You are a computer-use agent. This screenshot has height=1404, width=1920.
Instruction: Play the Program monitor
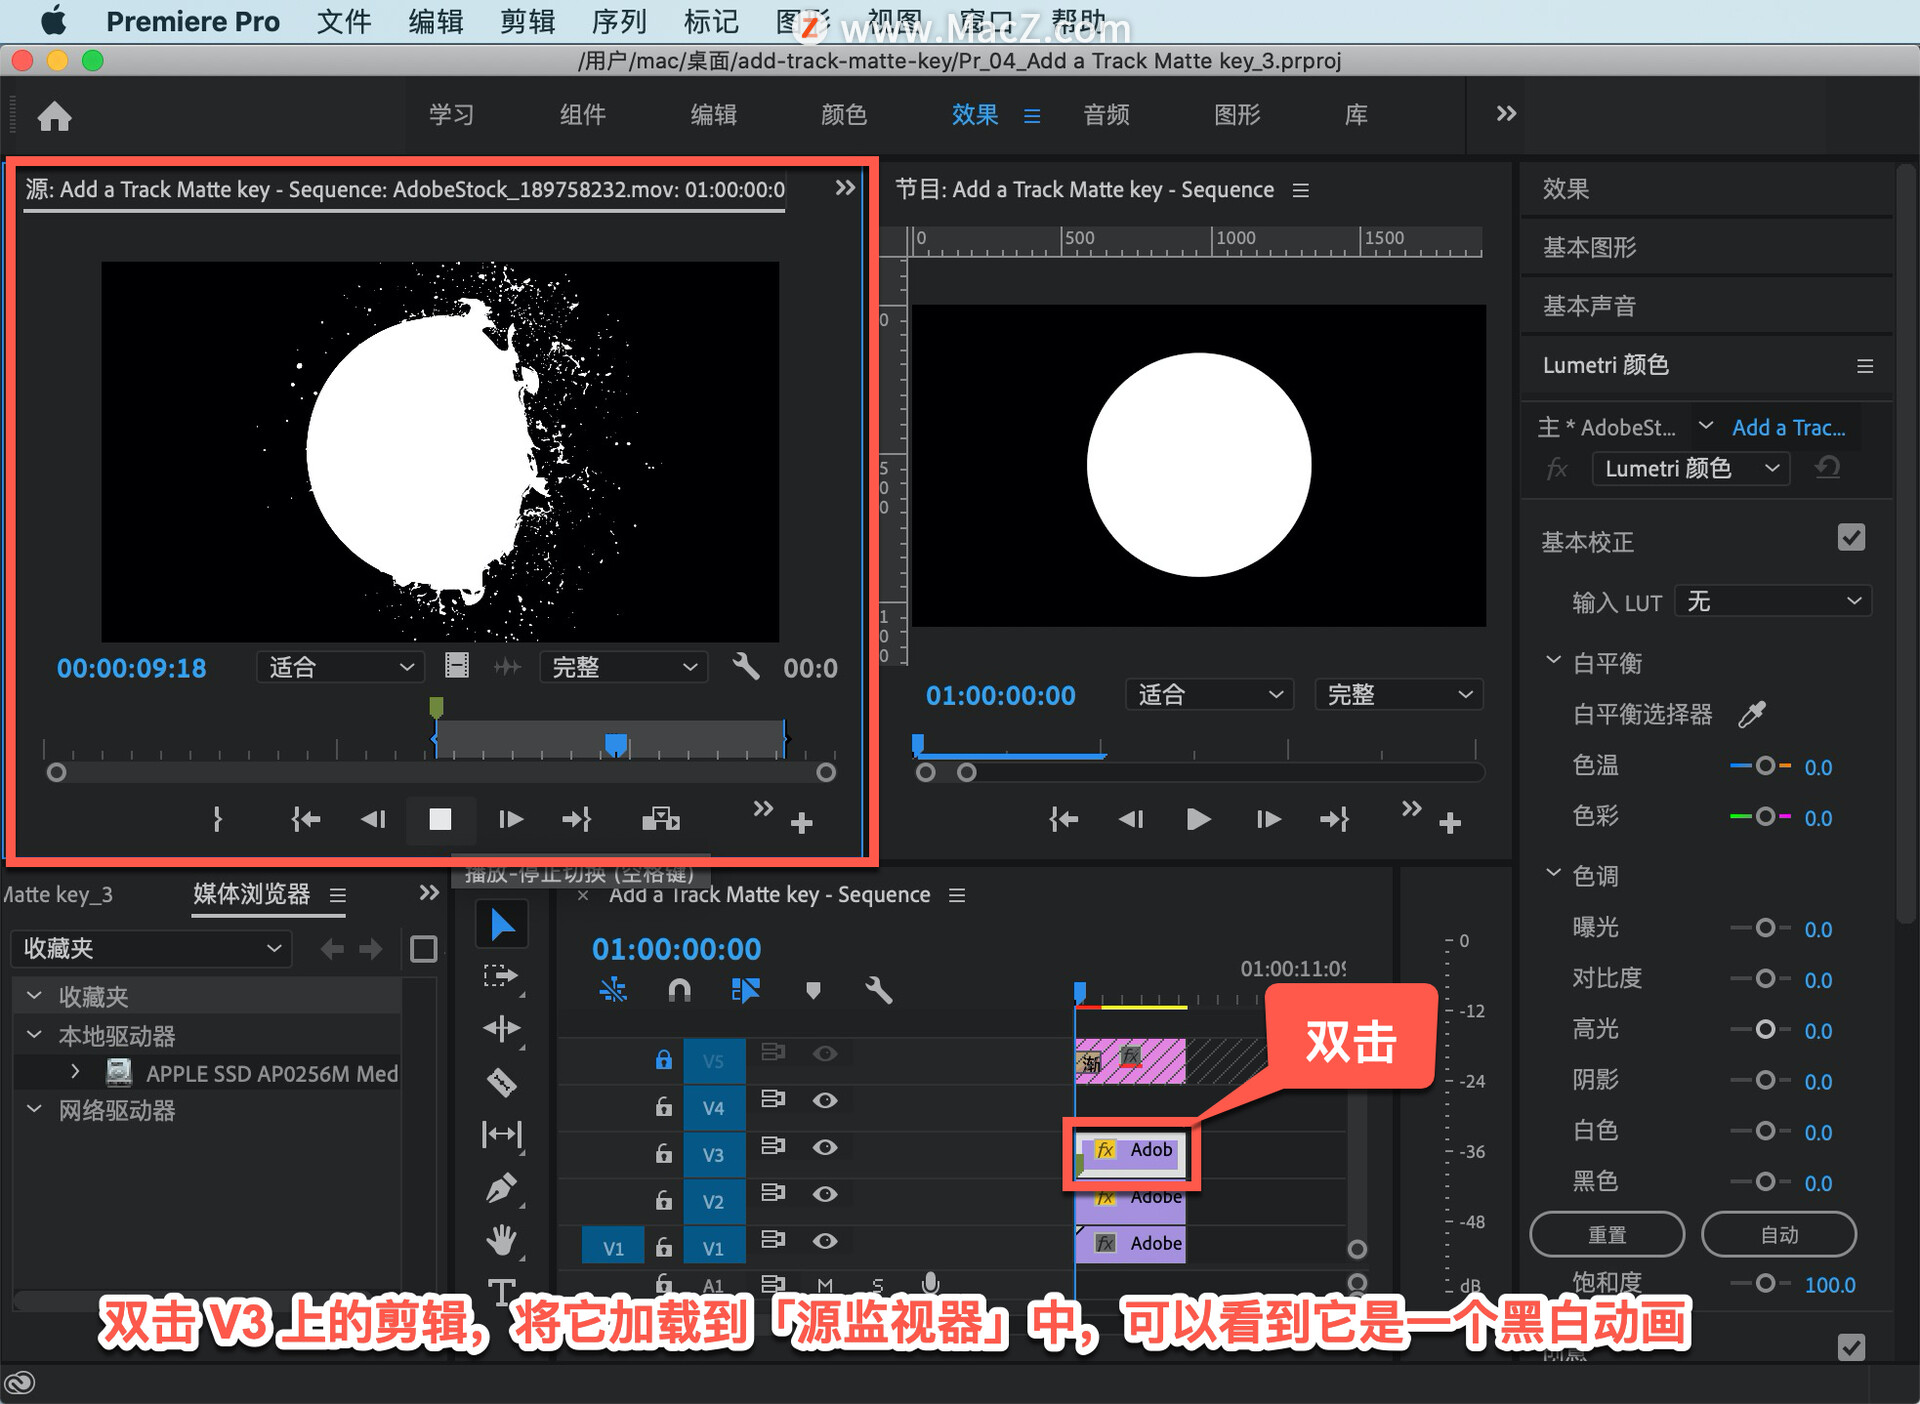[x=1198, y=819]
